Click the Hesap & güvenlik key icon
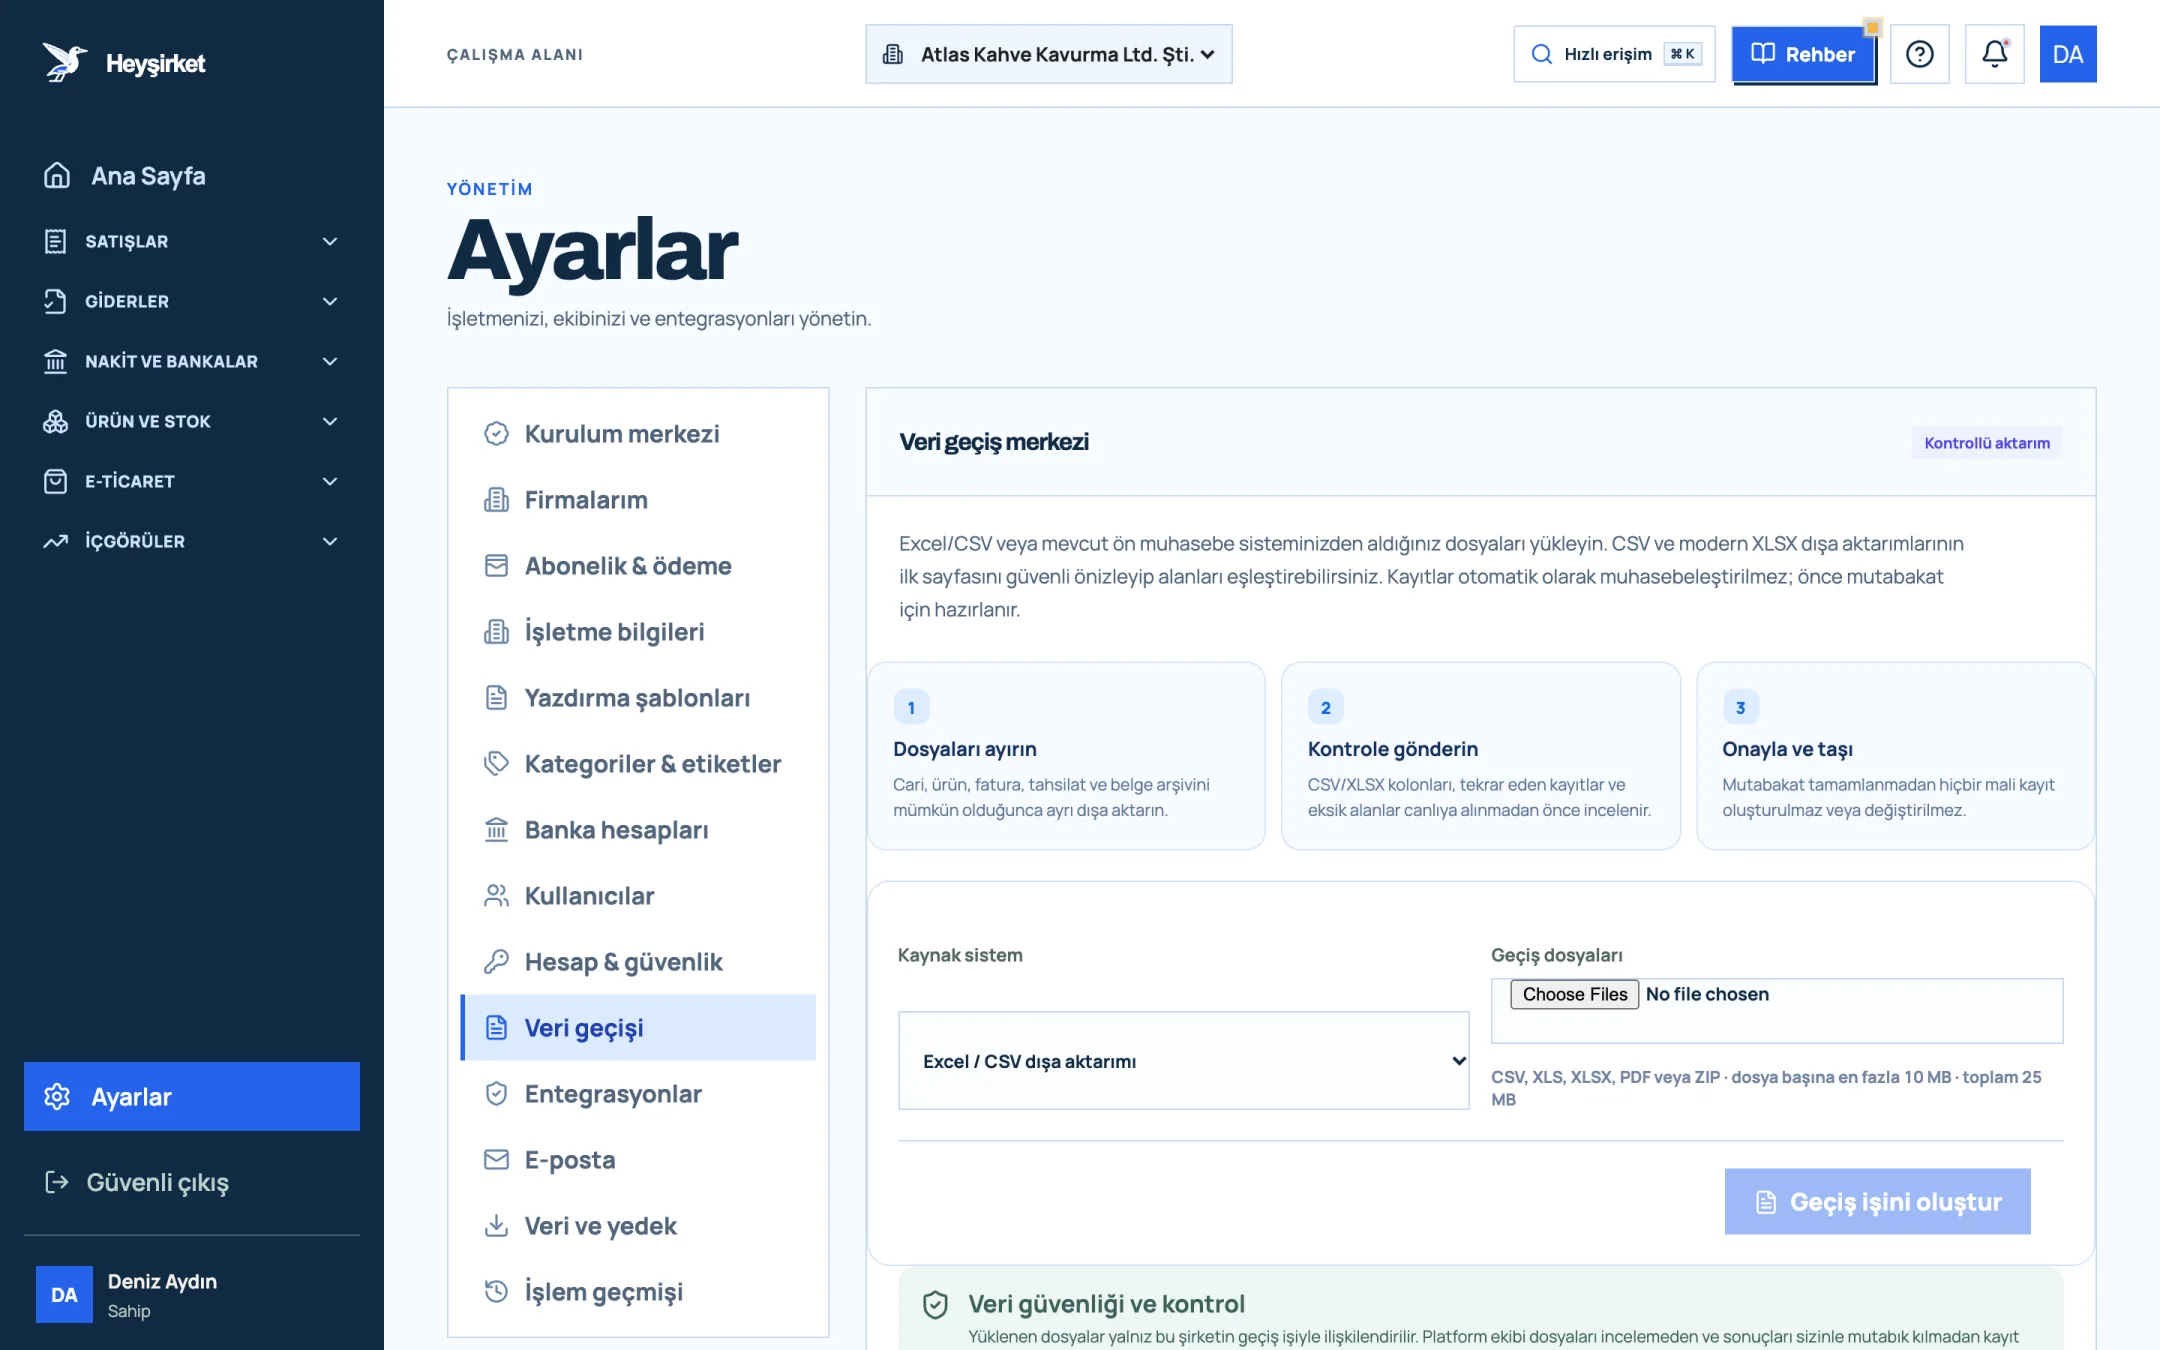The width and height of the screenshot is (2160, 1350). click(x=496, y=962)
